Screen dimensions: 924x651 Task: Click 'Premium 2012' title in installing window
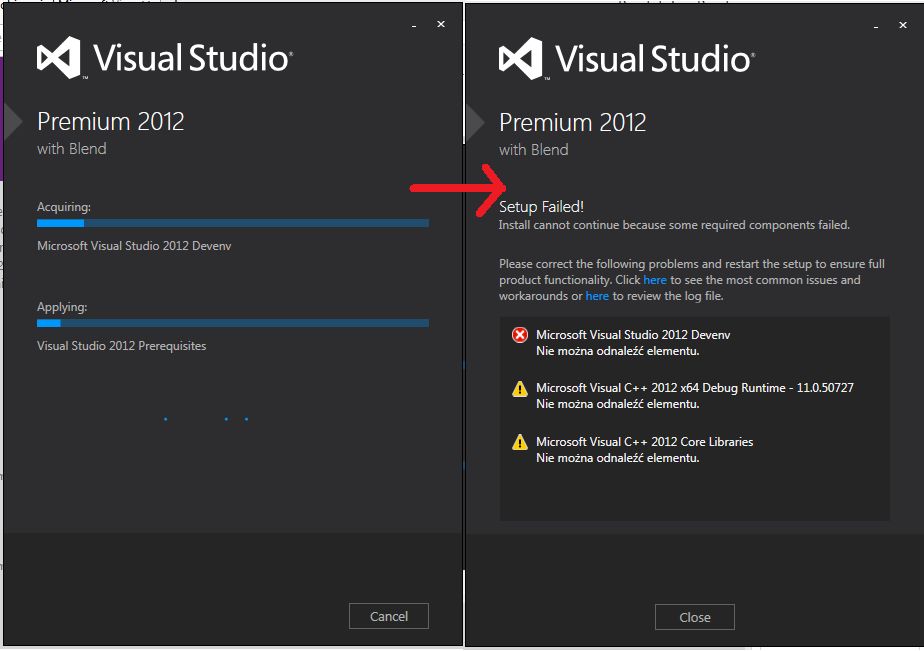(x=111, y=121)
